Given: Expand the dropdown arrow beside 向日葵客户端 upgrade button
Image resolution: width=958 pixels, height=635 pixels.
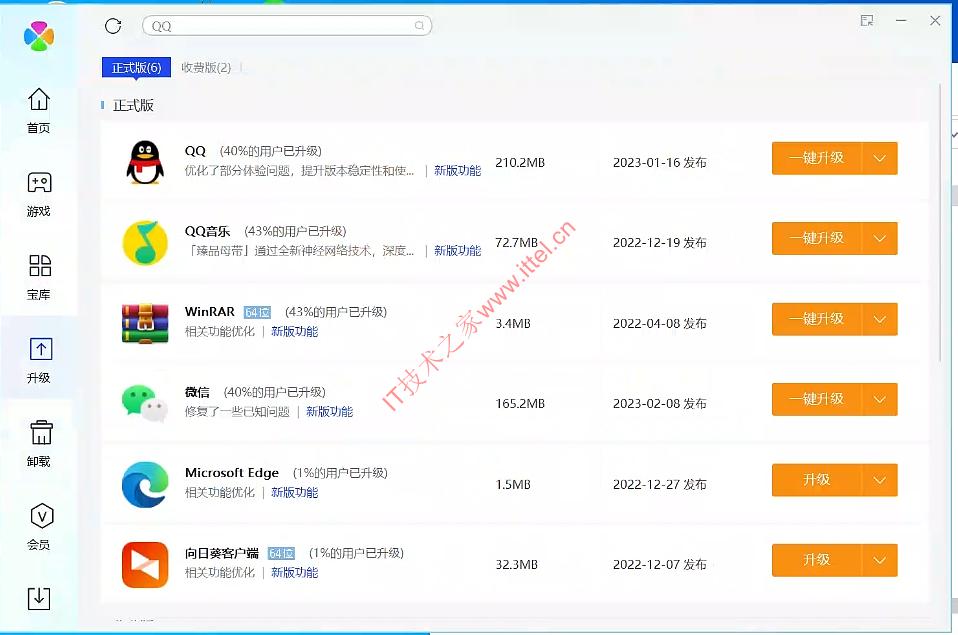Looking at the screenshot, I should tap(880, 560).
